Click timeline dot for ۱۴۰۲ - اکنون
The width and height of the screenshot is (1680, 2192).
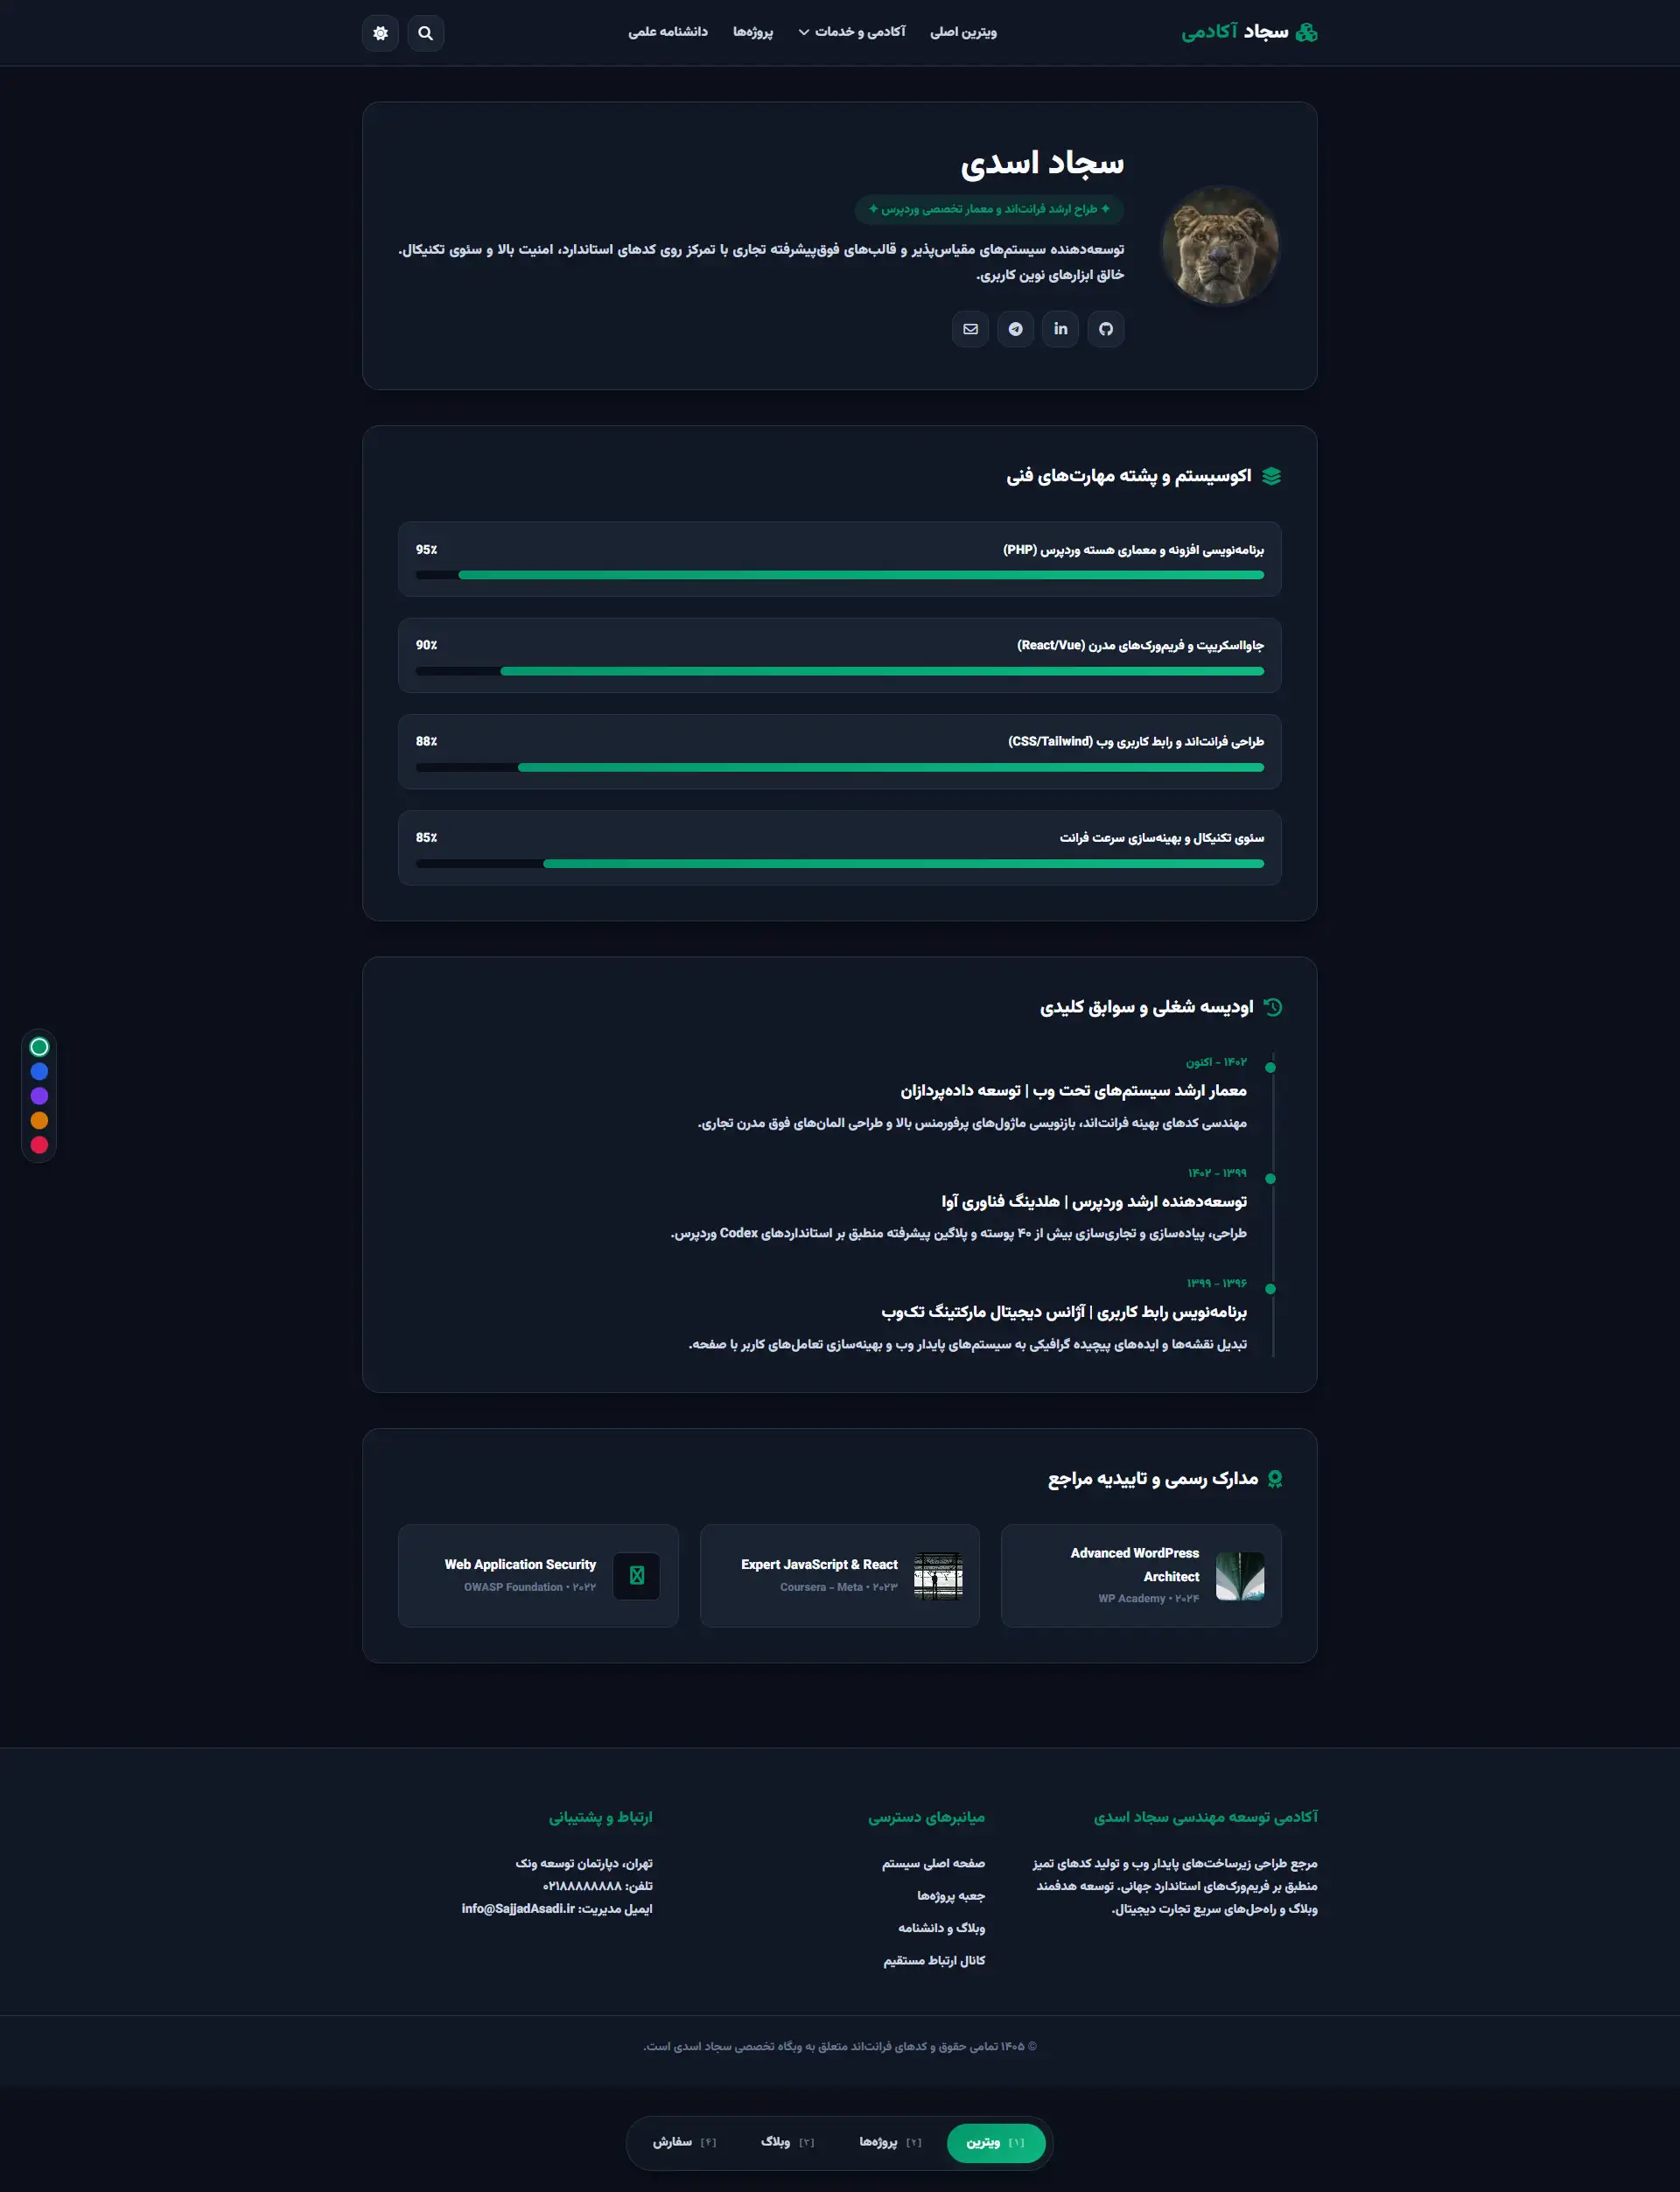click(1270, 1068)
